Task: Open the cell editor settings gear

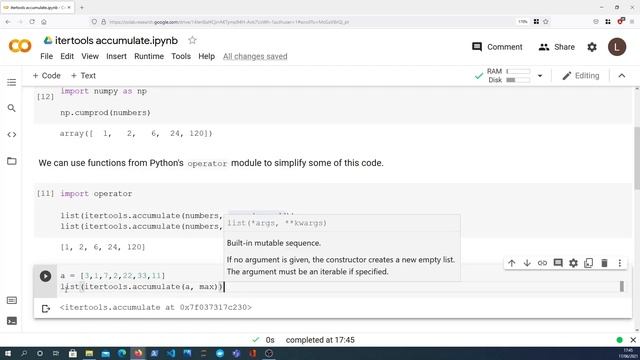Action: pos(573,263)
